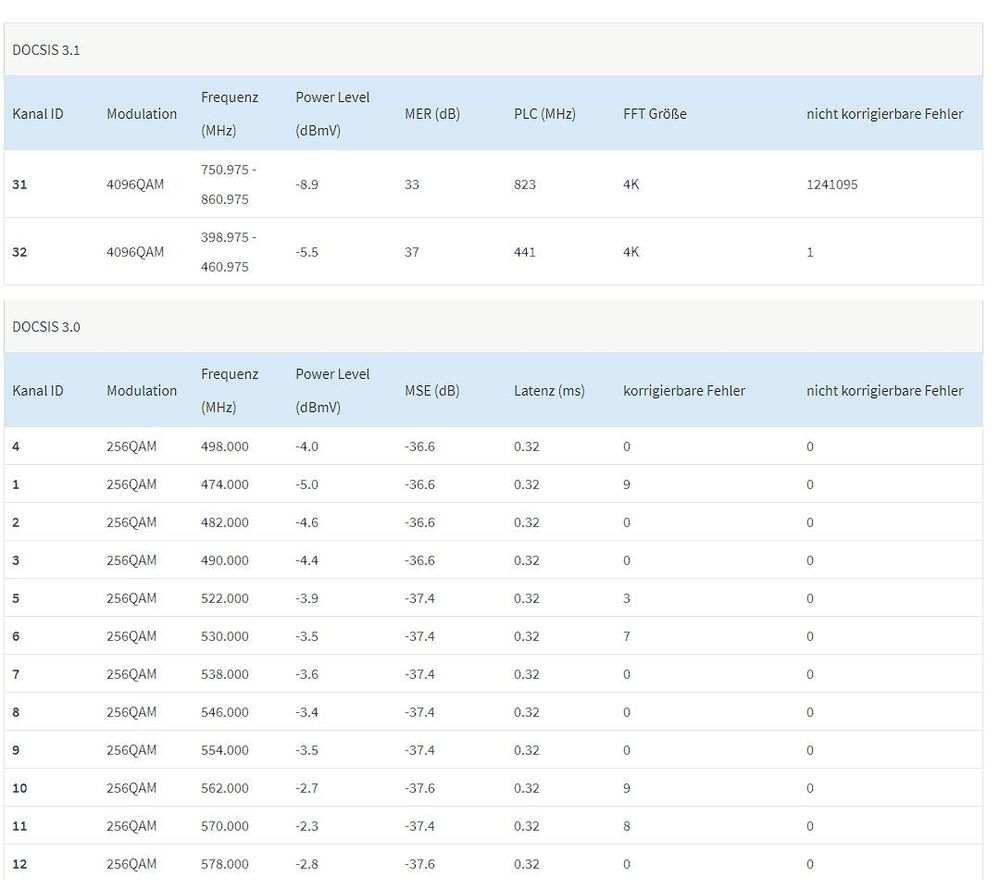Click the MSE (dB) column header
Screen dimensions: 999x880
432,391
